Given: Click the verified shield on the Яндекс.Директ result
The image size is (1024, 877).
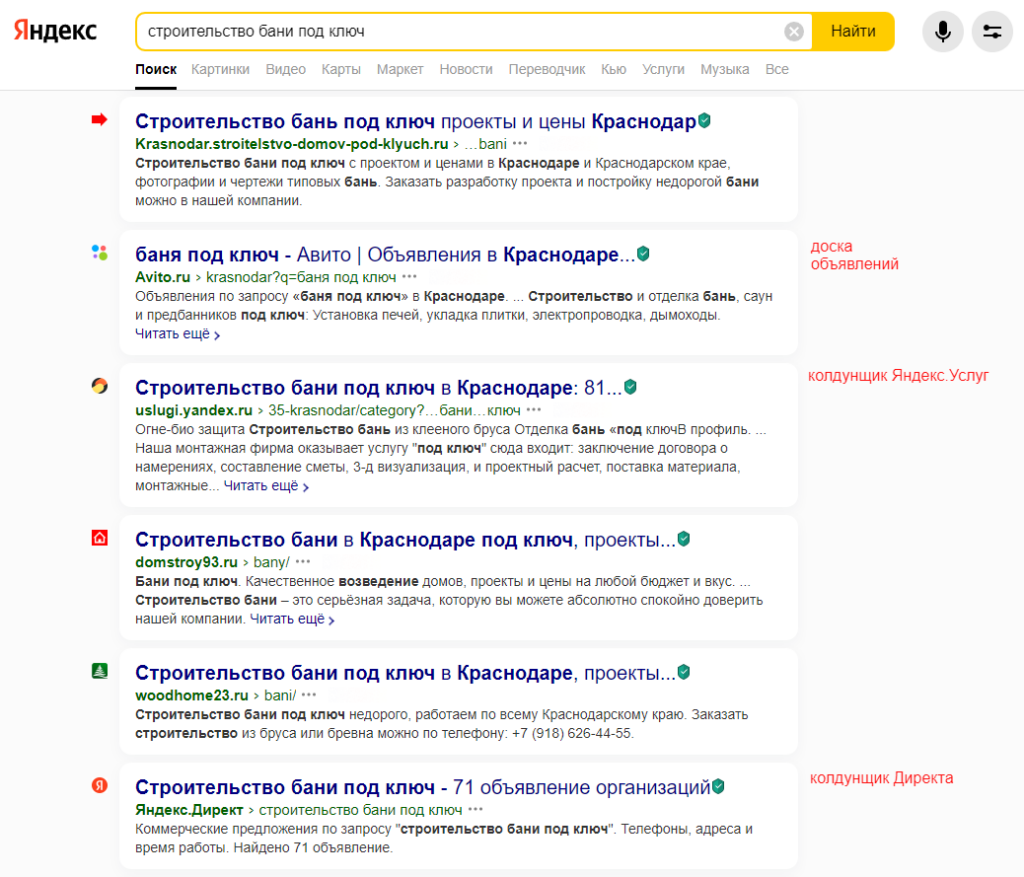Looking at the screenshot, I should 718,786.
